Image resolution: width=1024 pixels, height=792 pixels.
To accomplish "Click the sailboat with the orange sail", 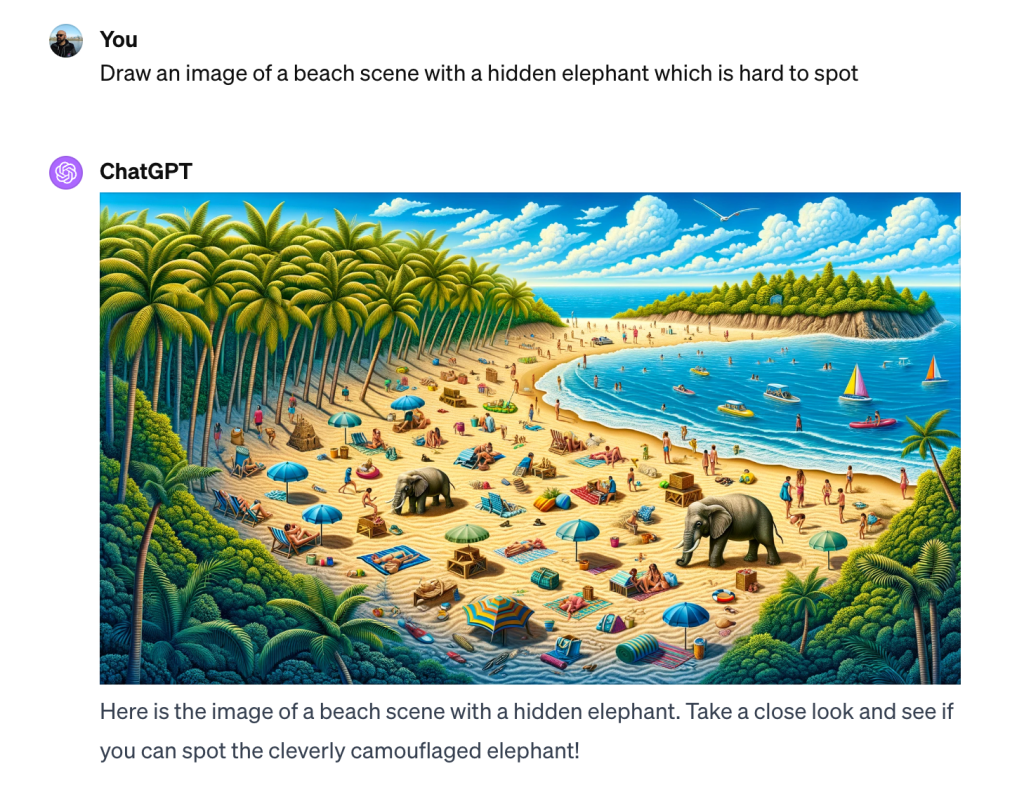I will pos(934,371).
